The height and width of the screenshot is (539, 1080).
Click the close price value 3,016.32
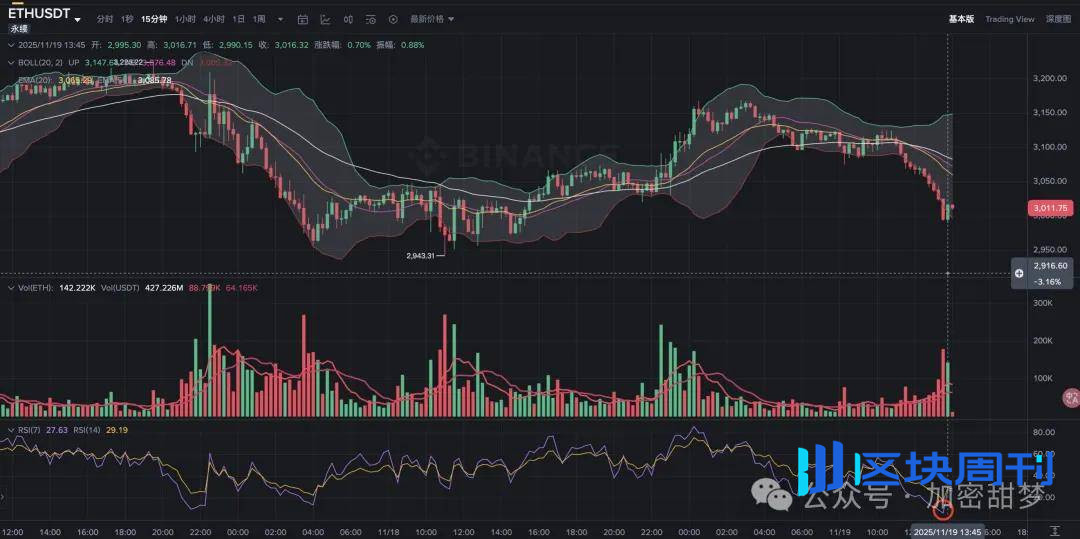(291, 45)
